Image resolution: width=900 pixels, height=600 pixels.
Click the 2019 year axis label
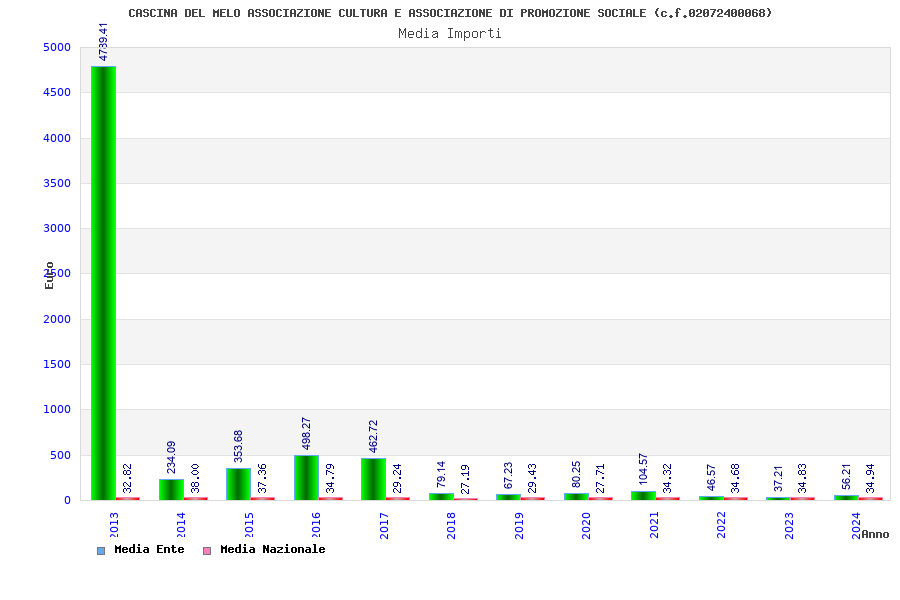[519, 525]
